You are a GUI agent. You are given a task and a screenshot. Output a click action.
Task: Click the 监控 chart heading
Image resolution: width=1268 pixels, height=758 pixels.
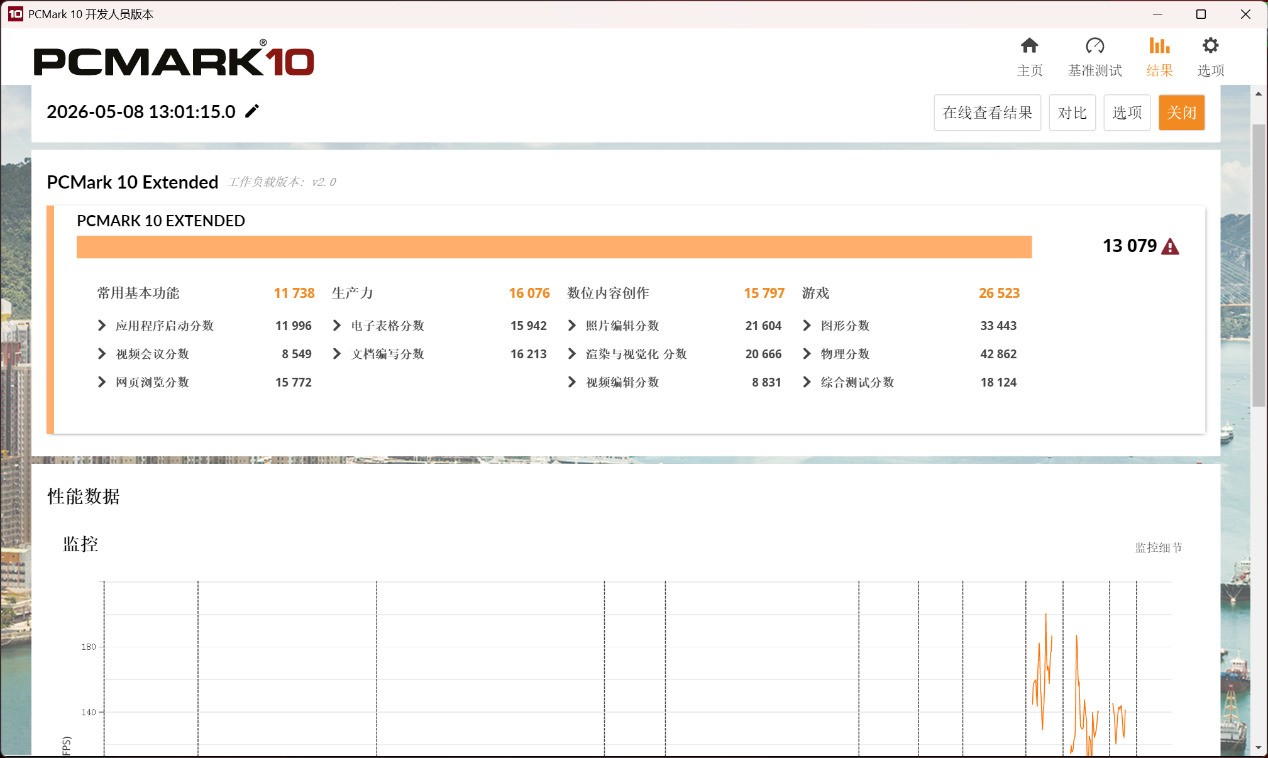click(81, 544)
